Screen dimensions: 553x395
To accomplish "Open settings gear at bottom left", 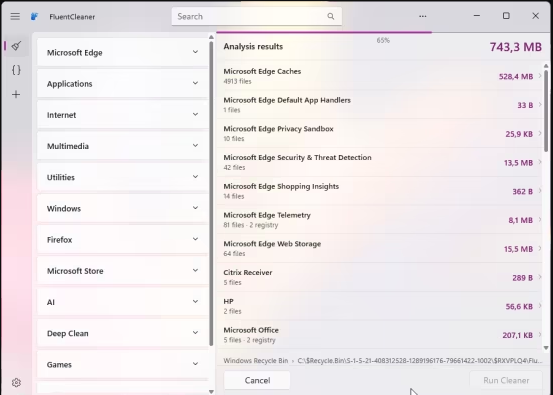I will tap(16, 383).
